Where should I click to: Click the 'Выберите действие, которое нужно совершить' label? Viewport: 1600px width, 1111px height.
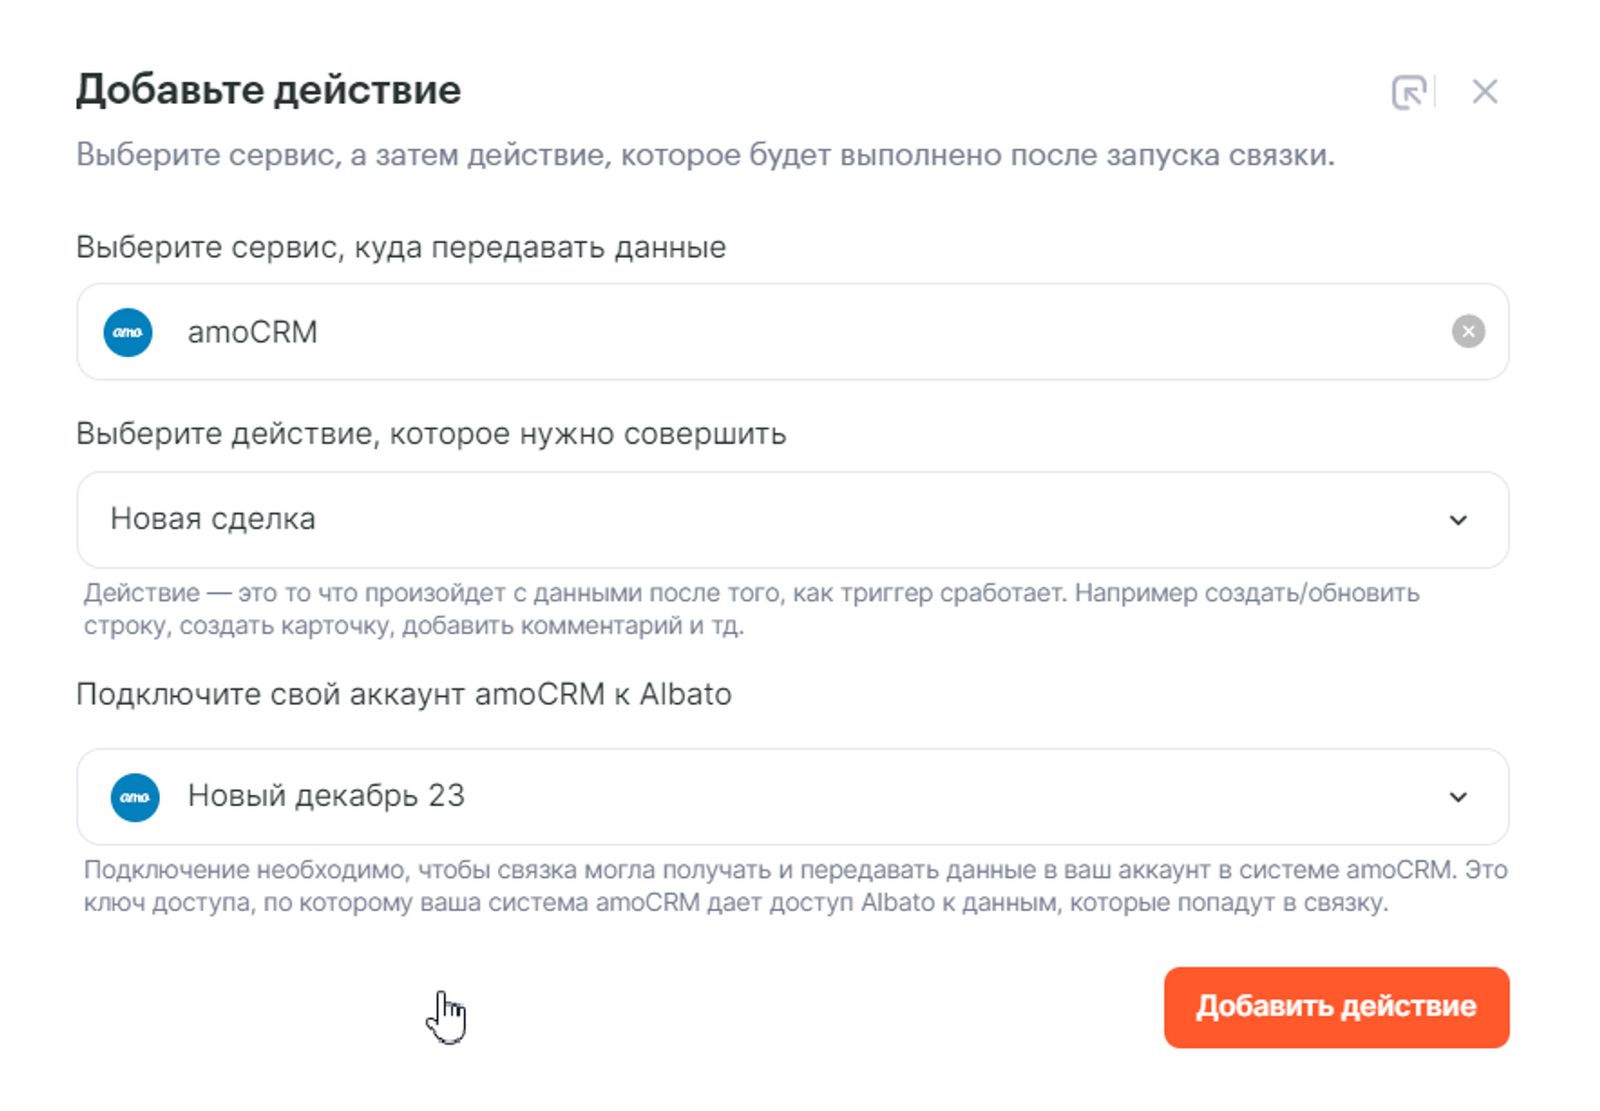431,434
